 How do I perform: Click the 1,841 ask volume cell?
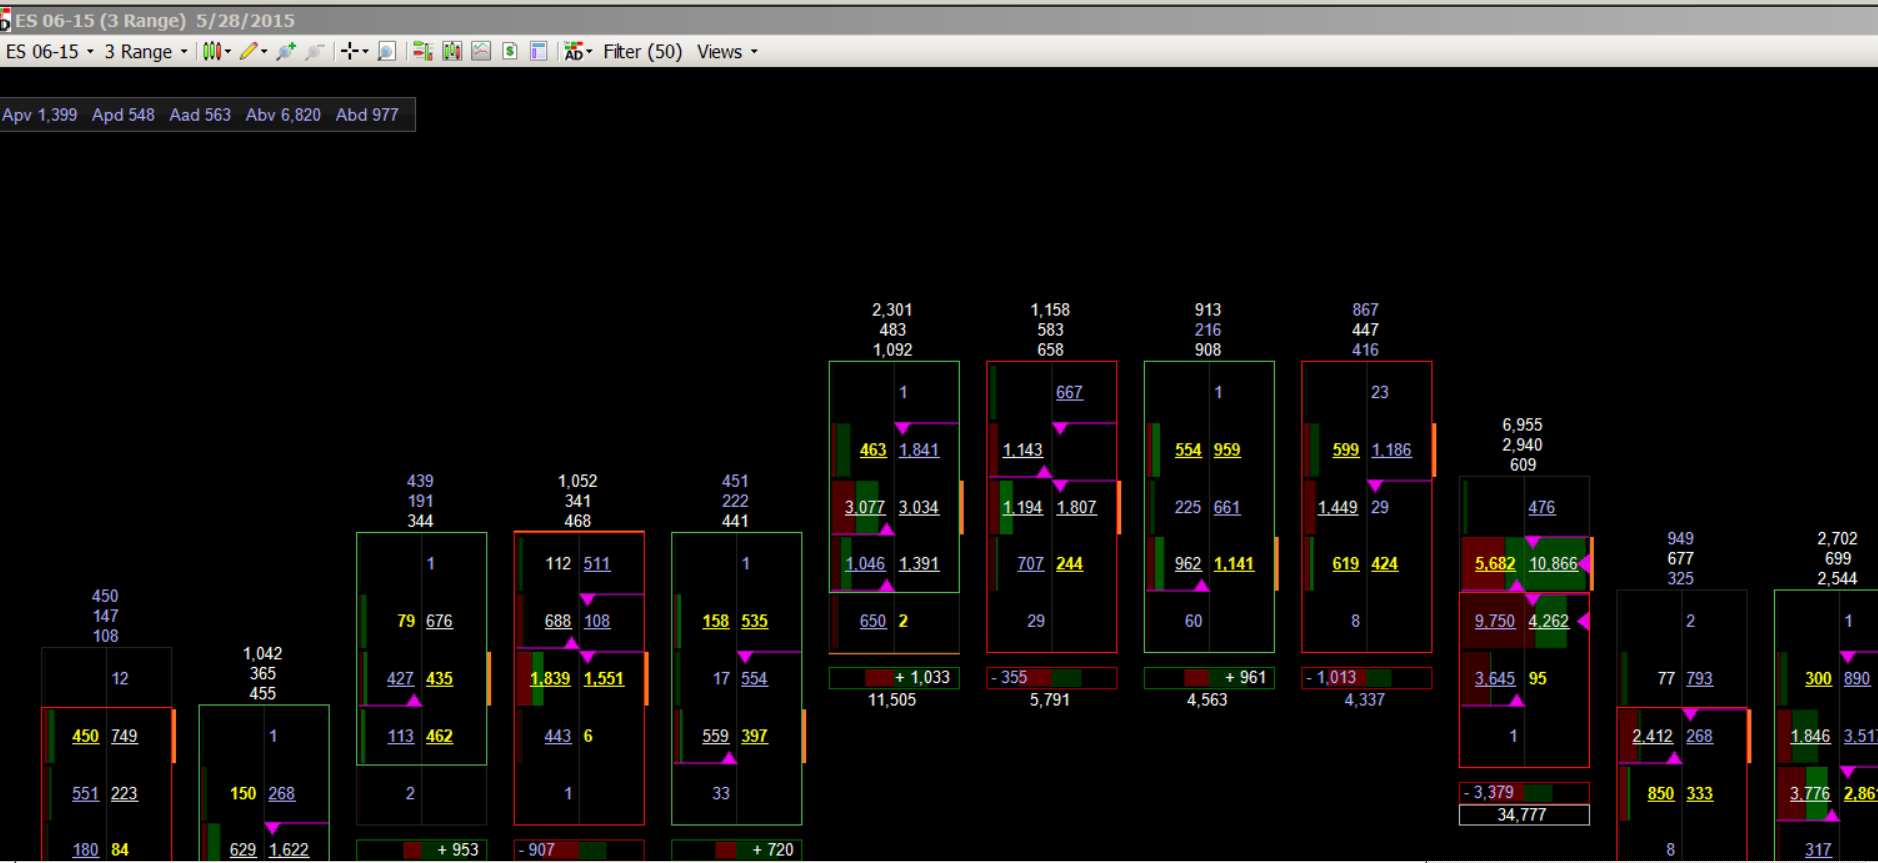[919, 450]
